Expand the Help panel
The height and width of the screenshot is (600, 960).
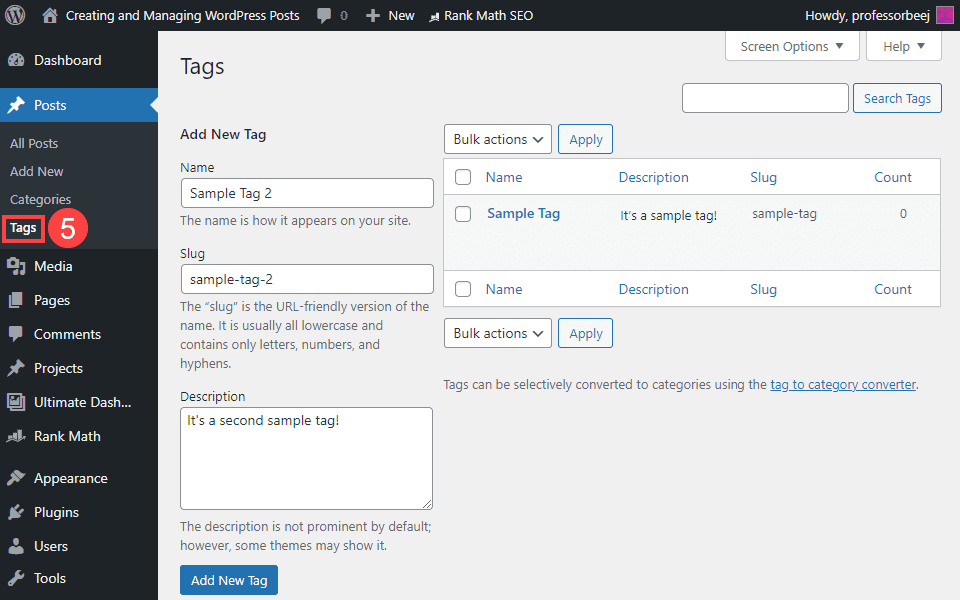903,46
